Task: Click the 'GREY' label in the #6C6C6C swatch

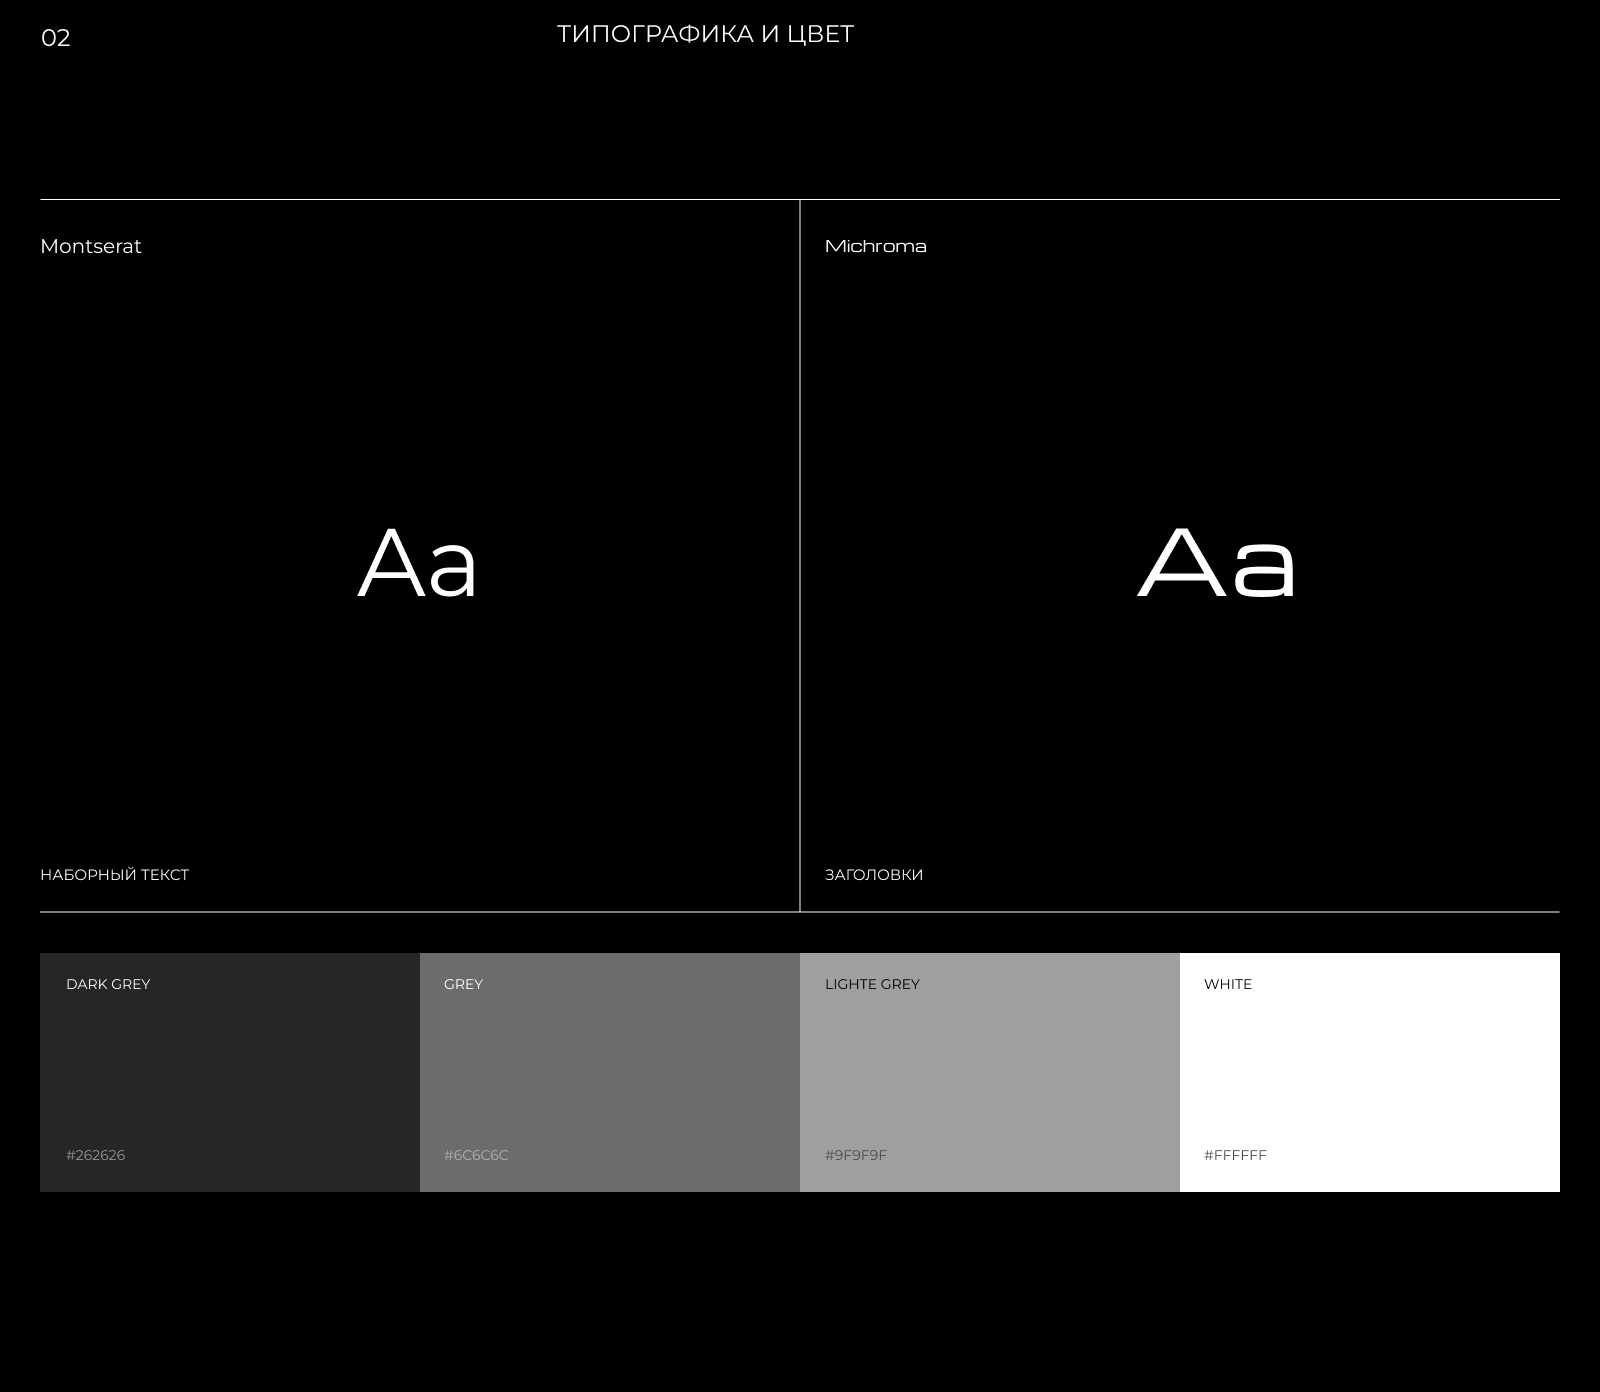Action: pos(463,984)
